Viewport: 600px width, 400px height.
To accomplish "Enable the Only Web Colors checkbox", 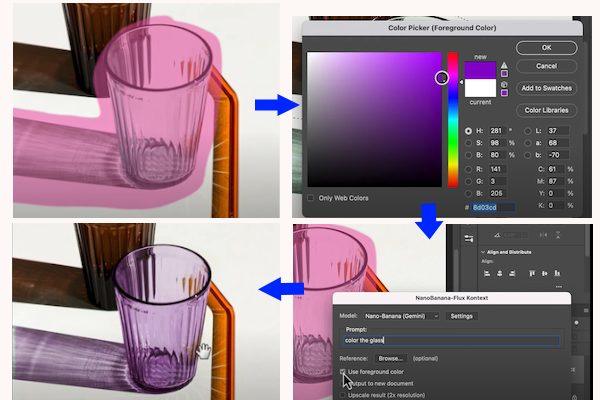I will point(311,198).
